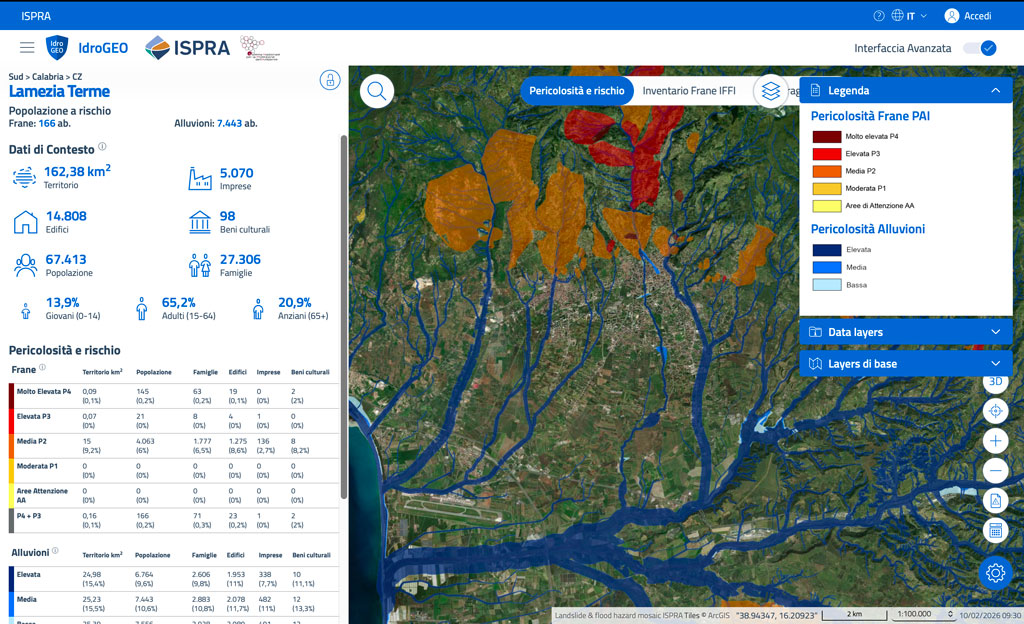Zoom out on the map
Viewport: 1024px width, 624px height.
click(x=995, y=471)
